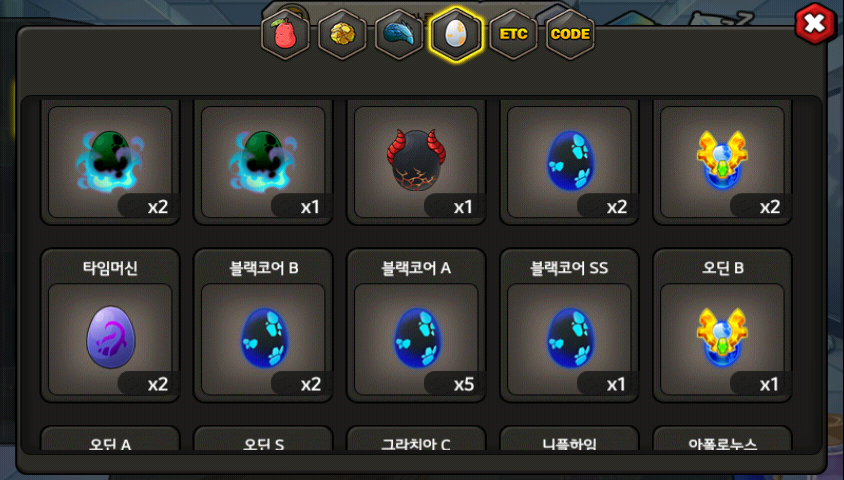Switch to the gold ore category tab
Image resolution: width=844 pixels, height=480 pixels.
pos(342,34)
